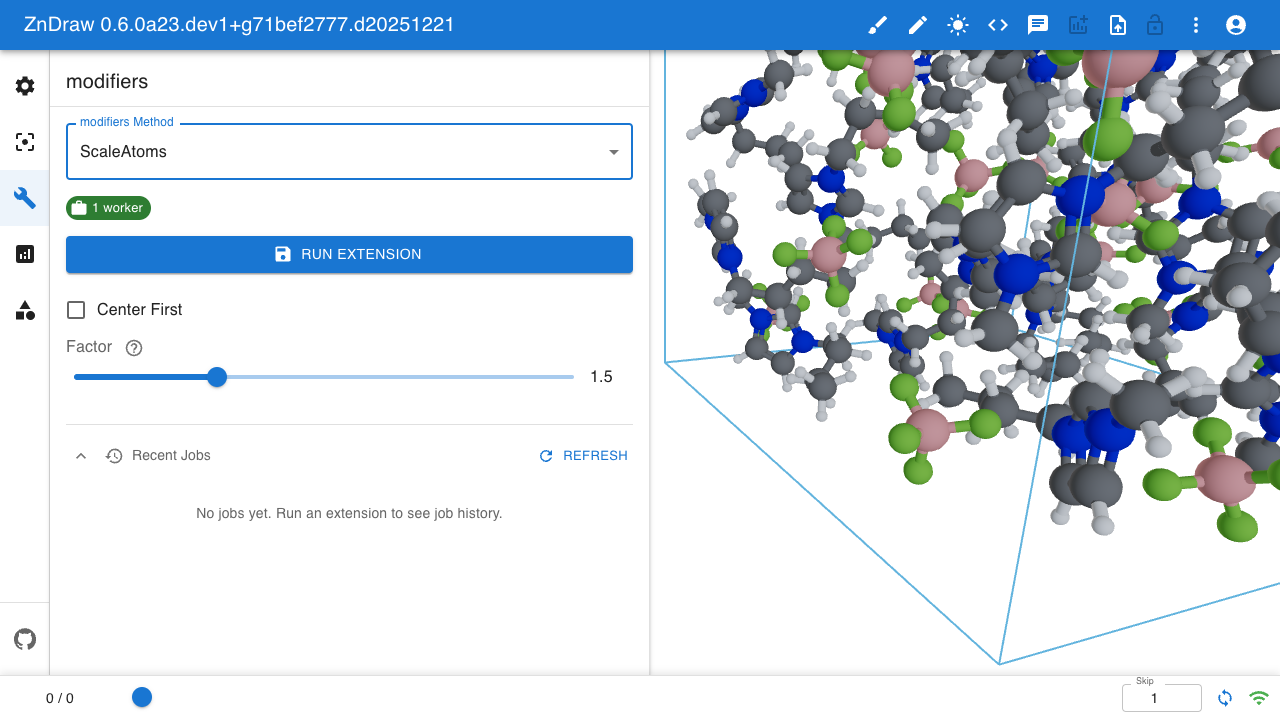Viewport: 1280px width, 720px height.
Task: Click the Factor slider thumb
Action: (217, 377)
